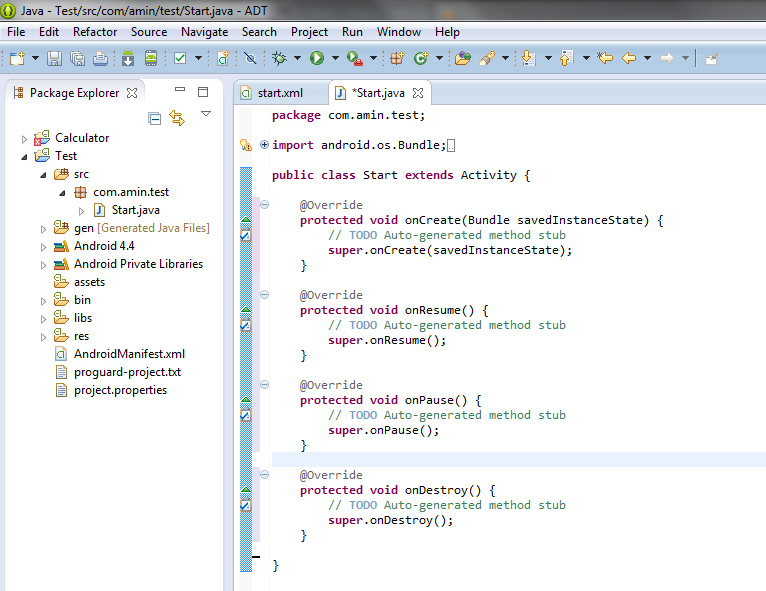The height and width of the screenshot is (591, 766).
Task: Open the Navigate menu
Action: tap(204, 32)
